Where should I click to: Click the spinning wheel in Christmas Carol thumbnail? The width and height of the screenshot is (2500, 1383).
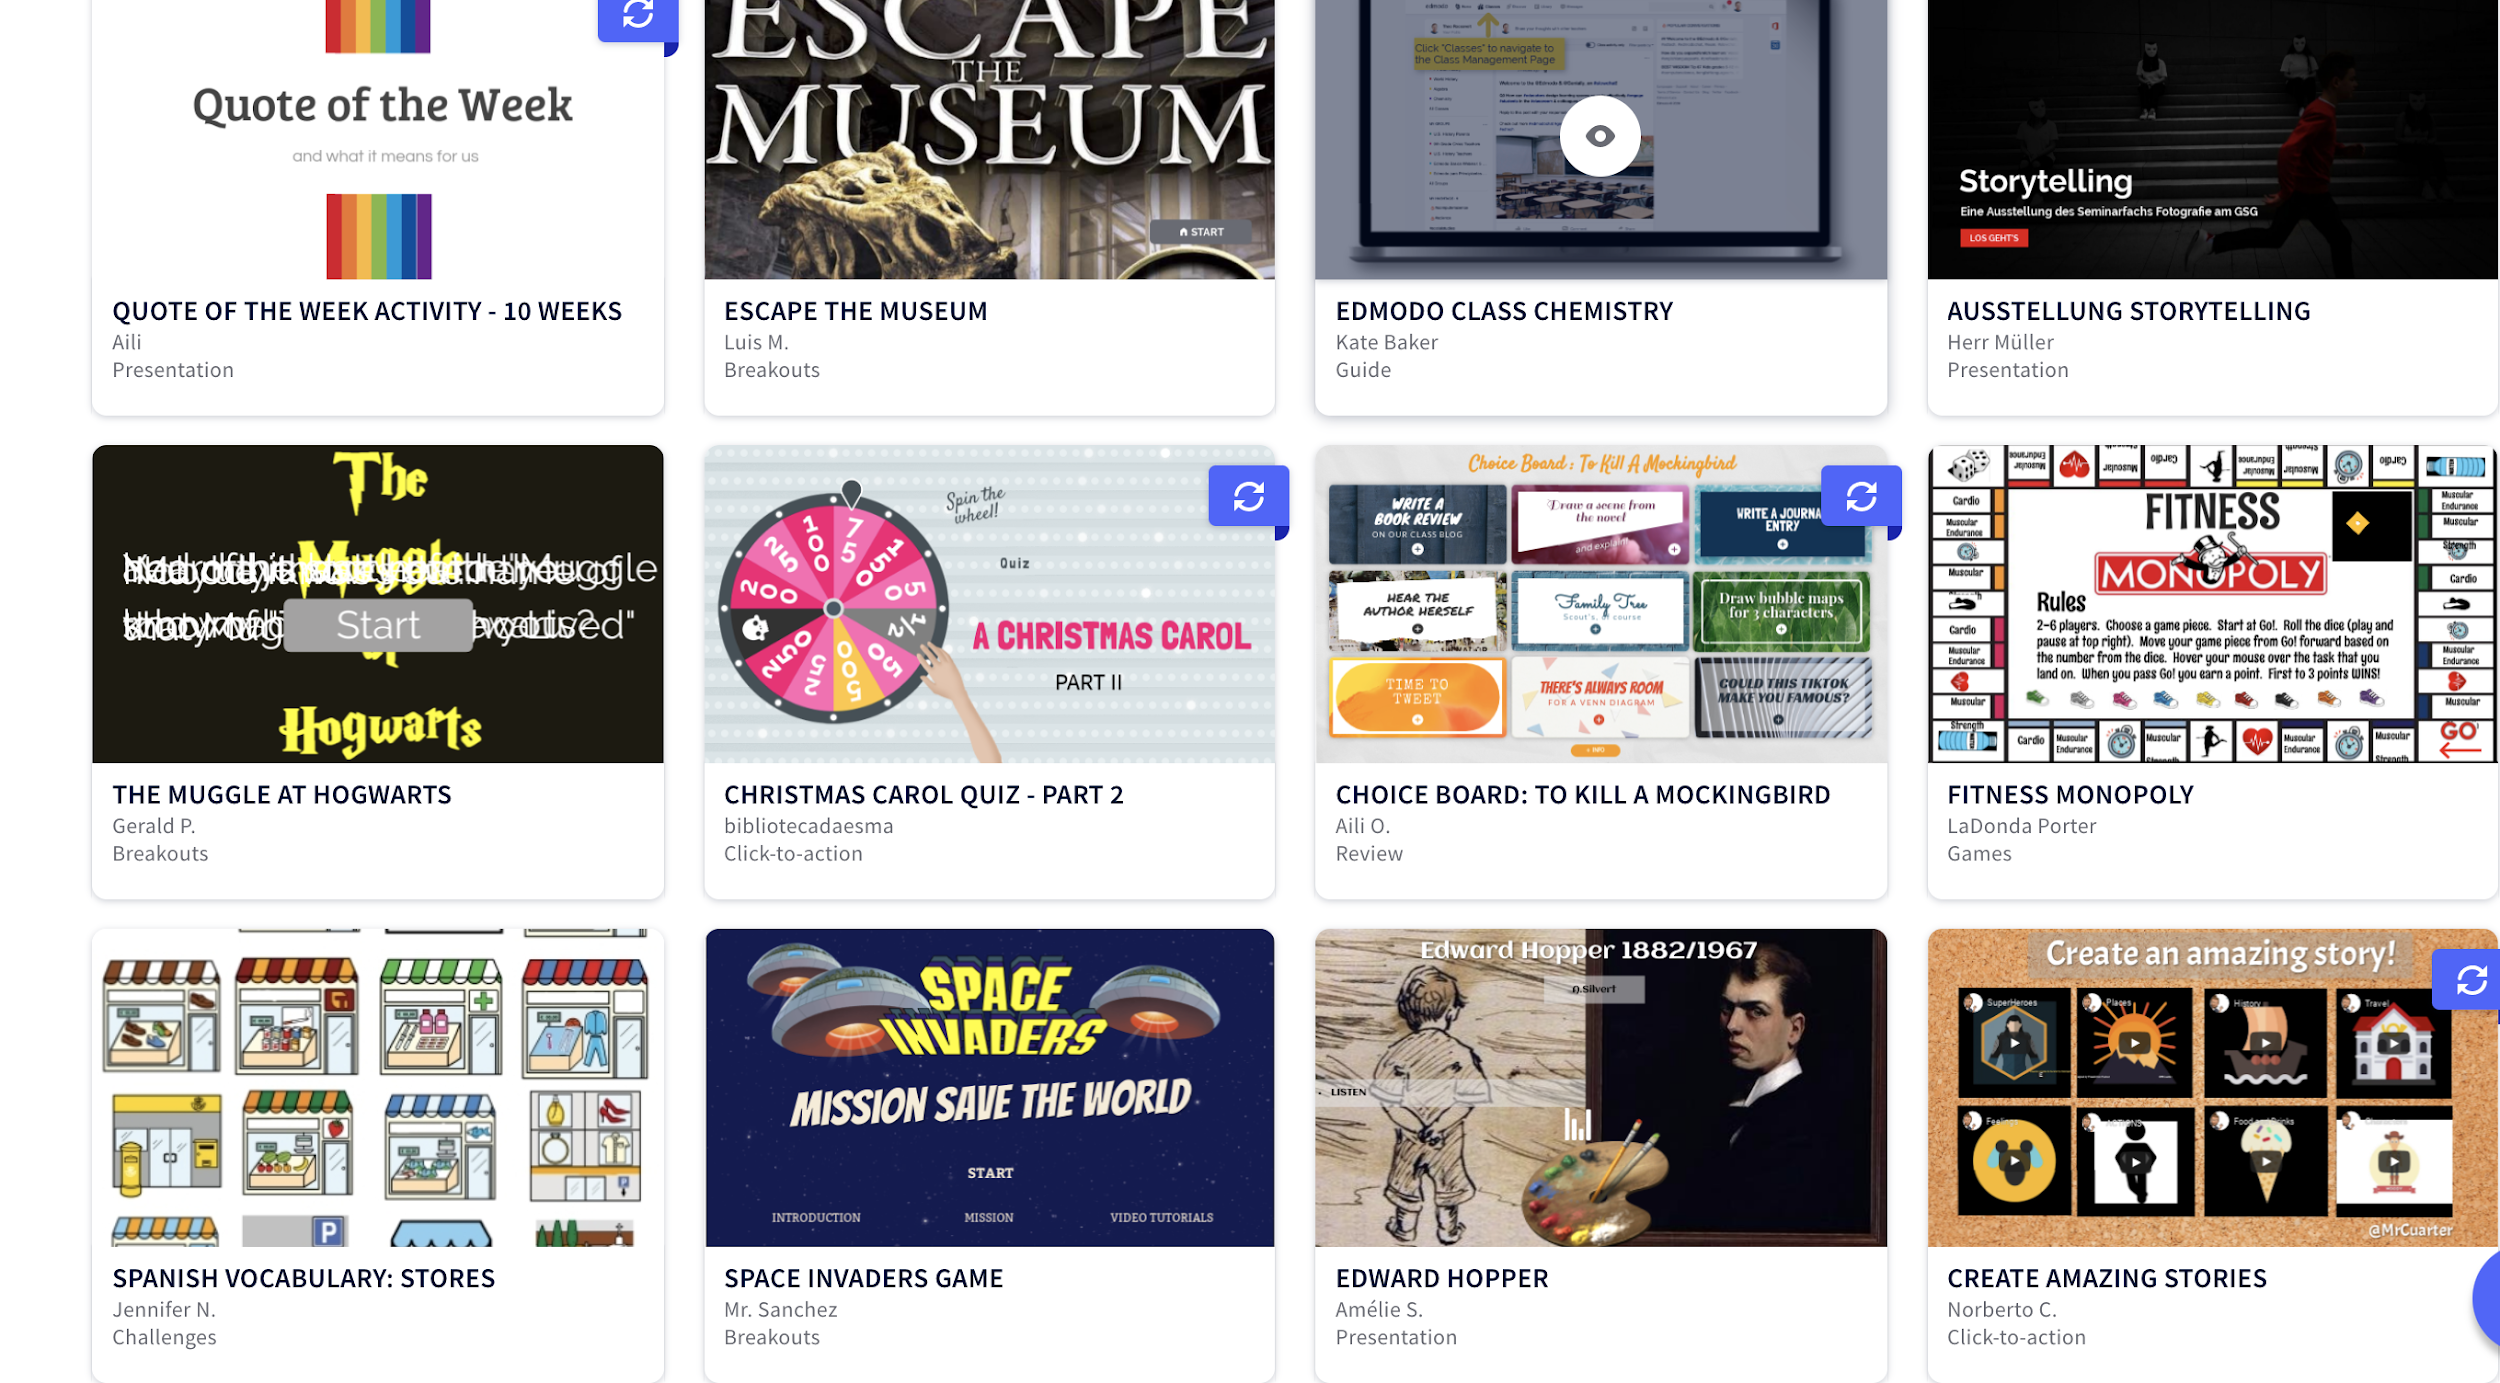tap(833, 608)
